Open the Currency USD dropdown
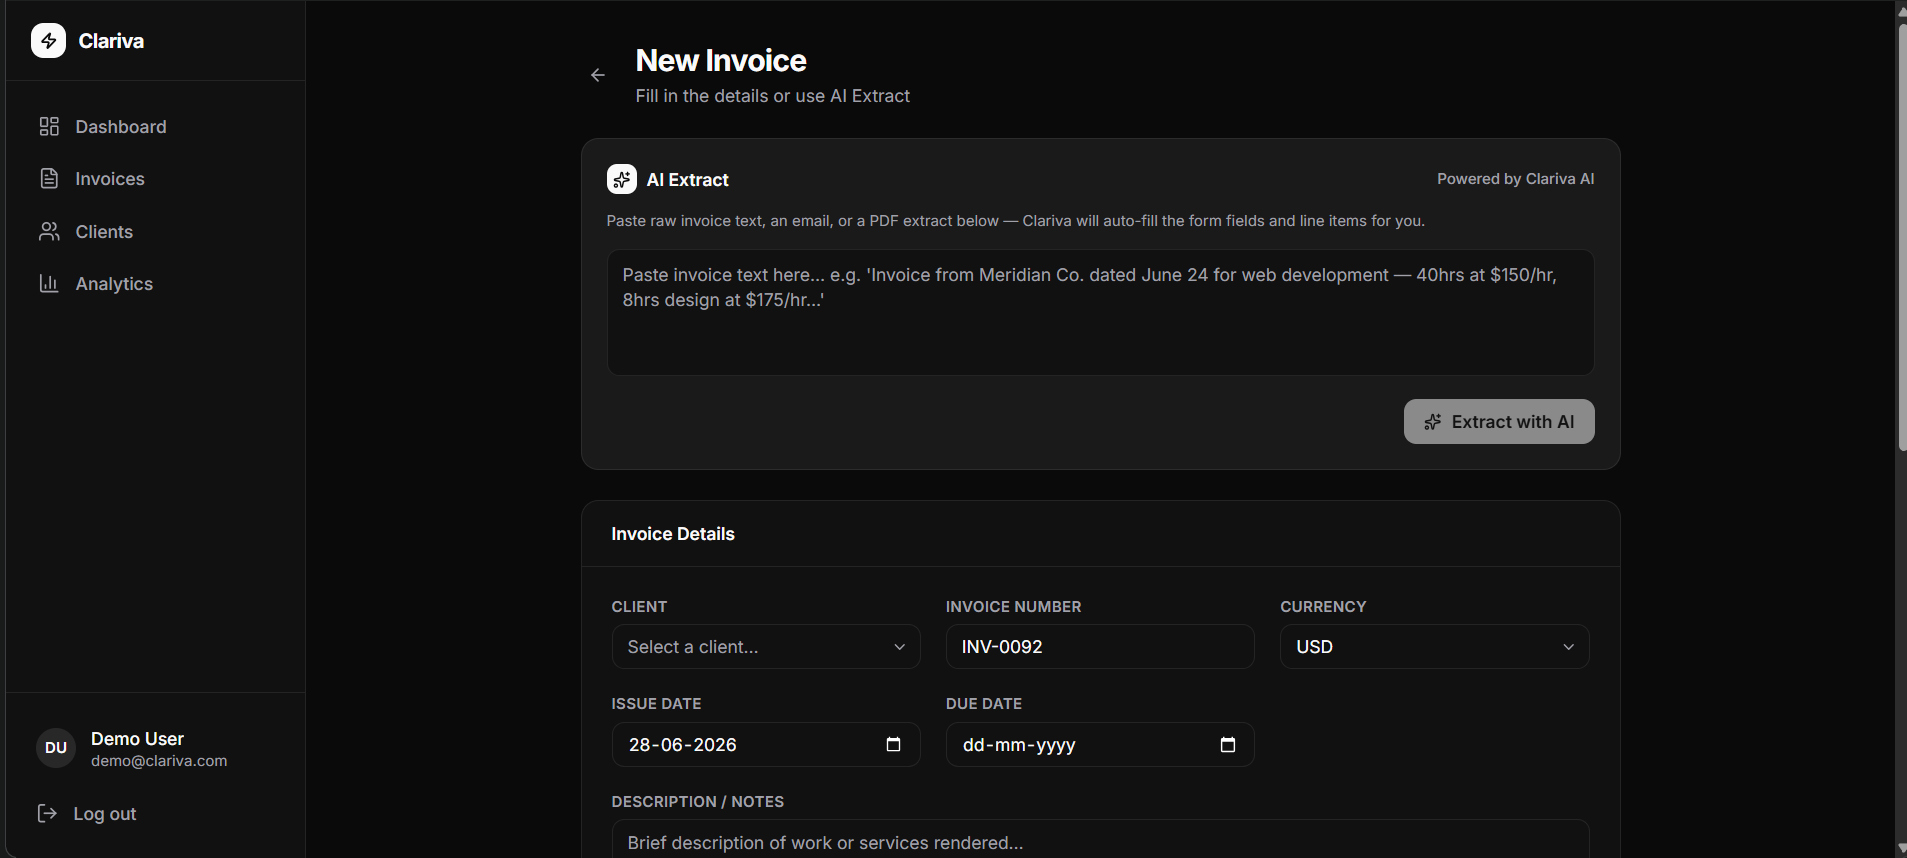 (x=1435, y=647)
